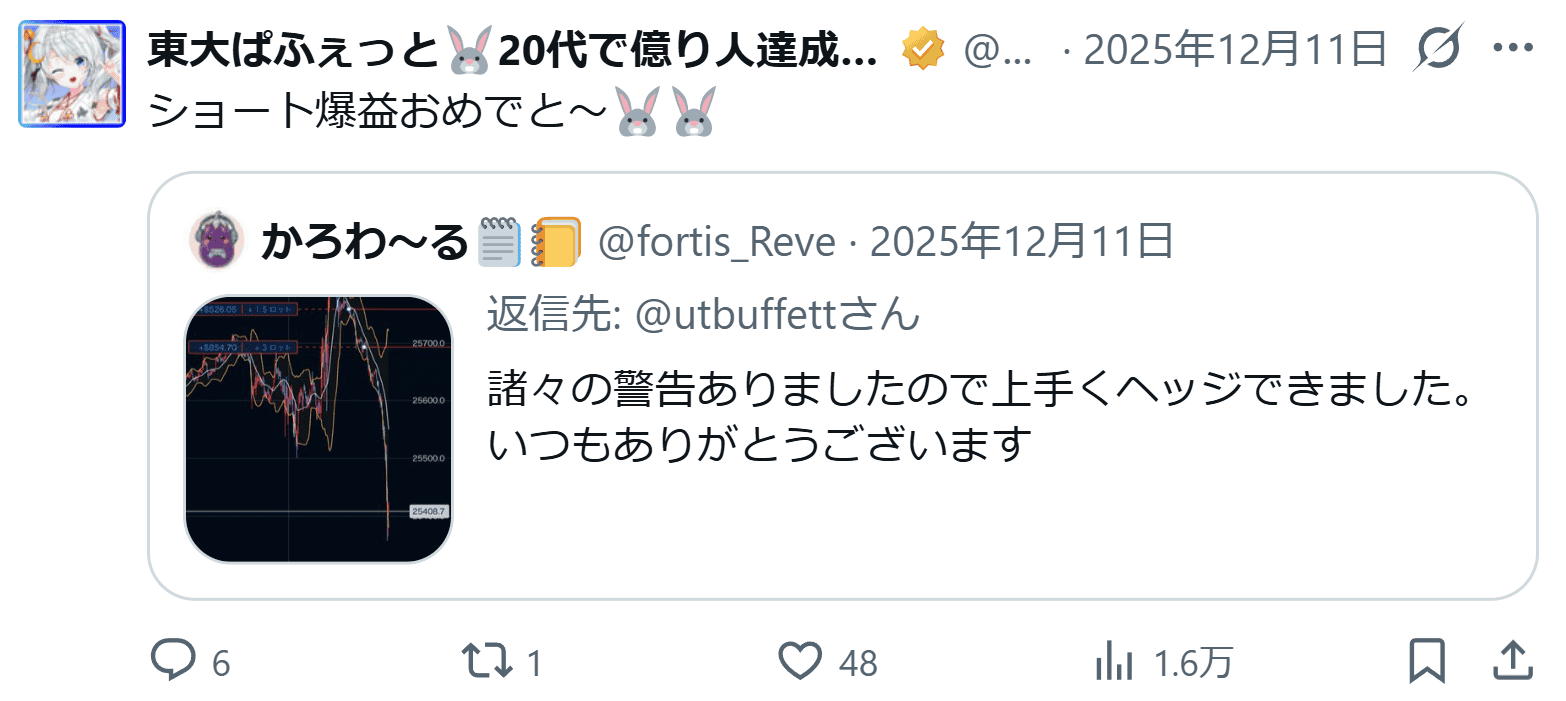Viewport: 1566px width, 701px height.
Task: Click the Grok slashed-circle icon
Action: [x=1439, y=47]
